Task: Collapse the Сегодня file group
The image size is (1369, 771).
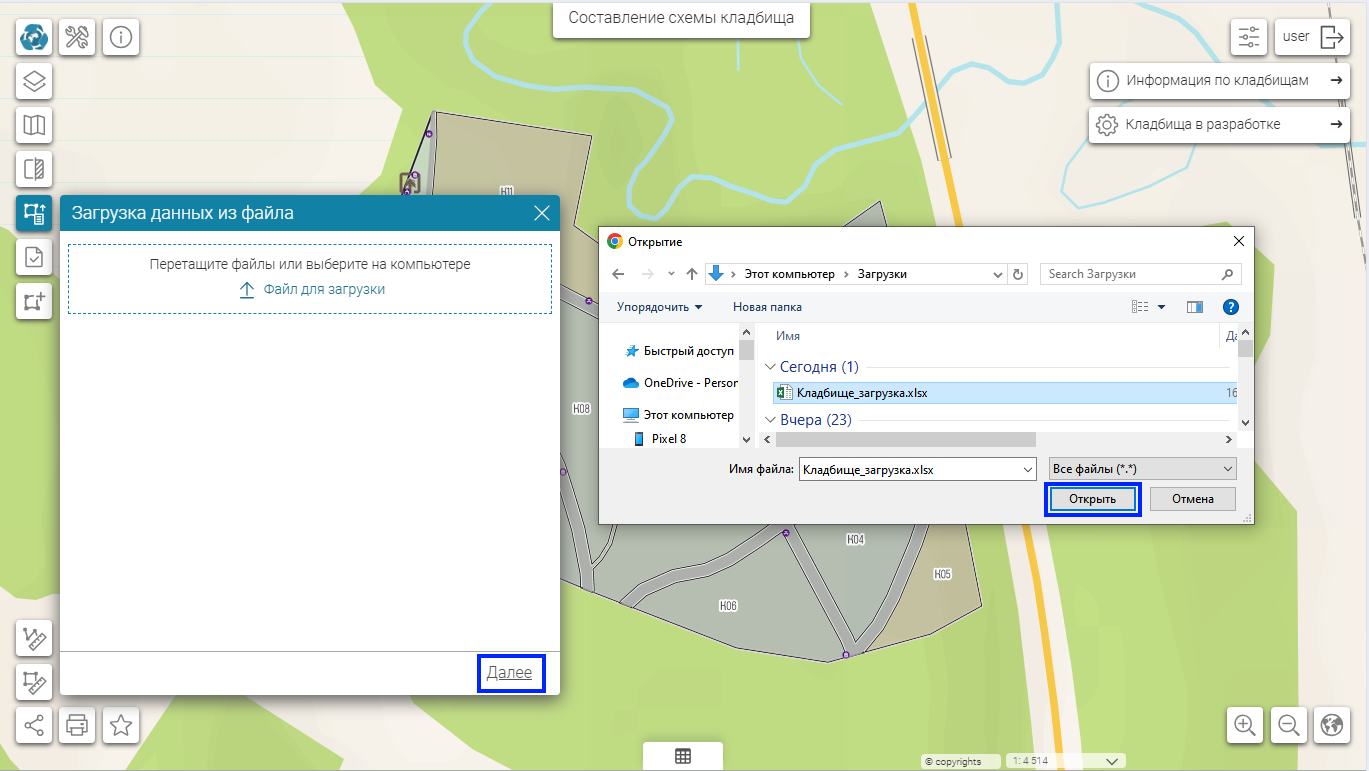Action: point(770,367)
